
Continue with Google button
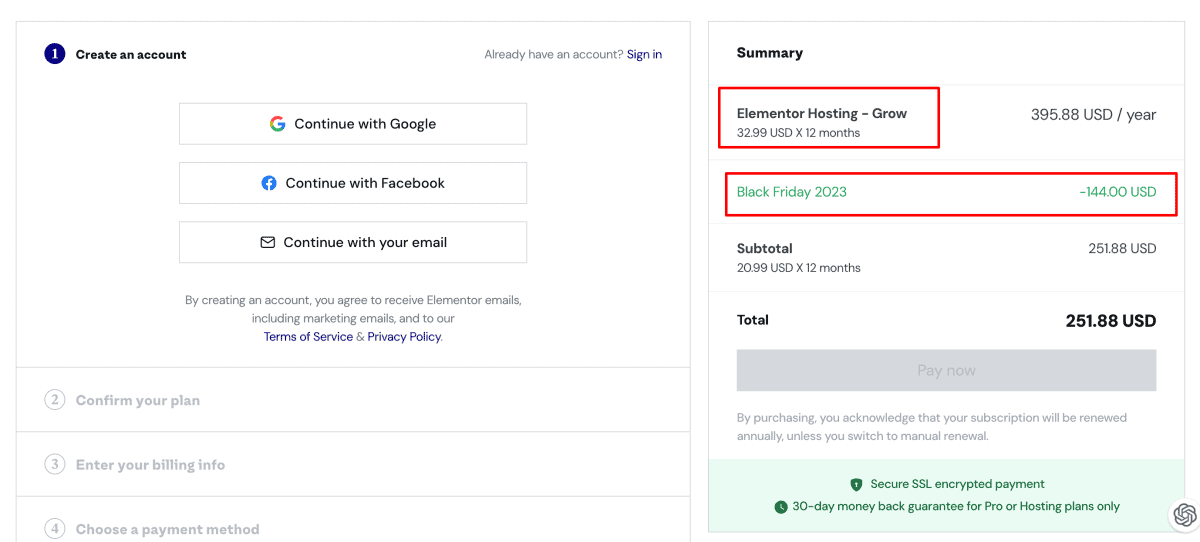[x=353, y=124]
